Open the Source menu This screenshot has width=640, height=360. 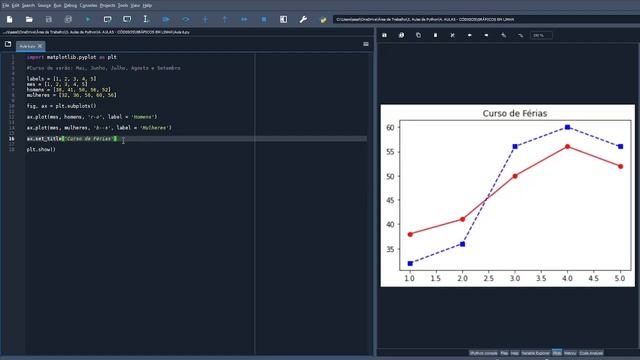pos(44,5)
